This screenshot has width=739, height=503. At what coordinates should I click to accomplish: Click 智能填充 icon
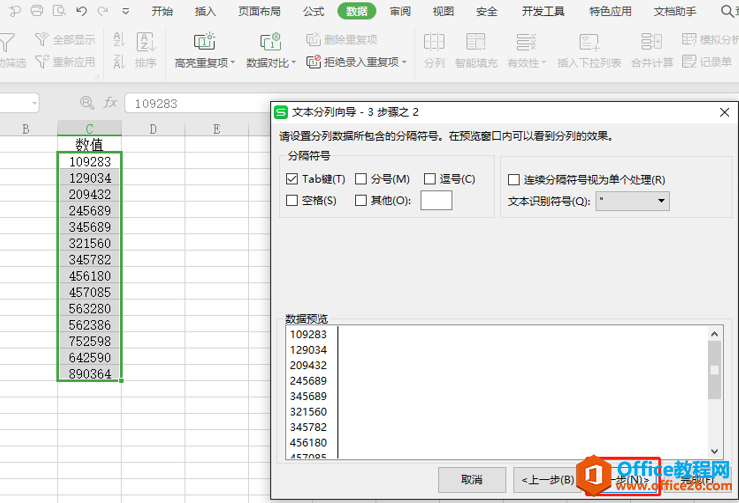[476, 42]
